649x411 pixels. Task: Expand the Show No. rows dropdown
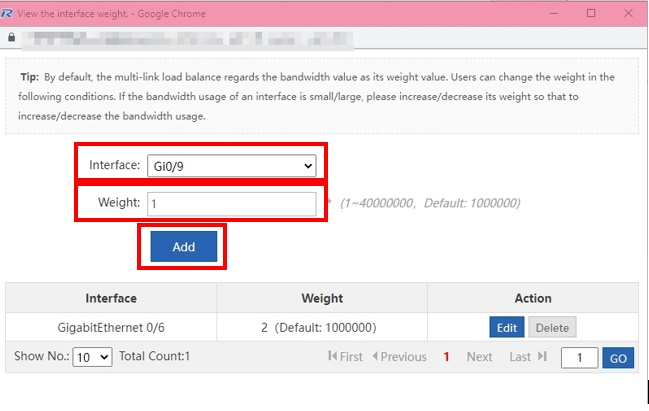(x=92, y=357)
